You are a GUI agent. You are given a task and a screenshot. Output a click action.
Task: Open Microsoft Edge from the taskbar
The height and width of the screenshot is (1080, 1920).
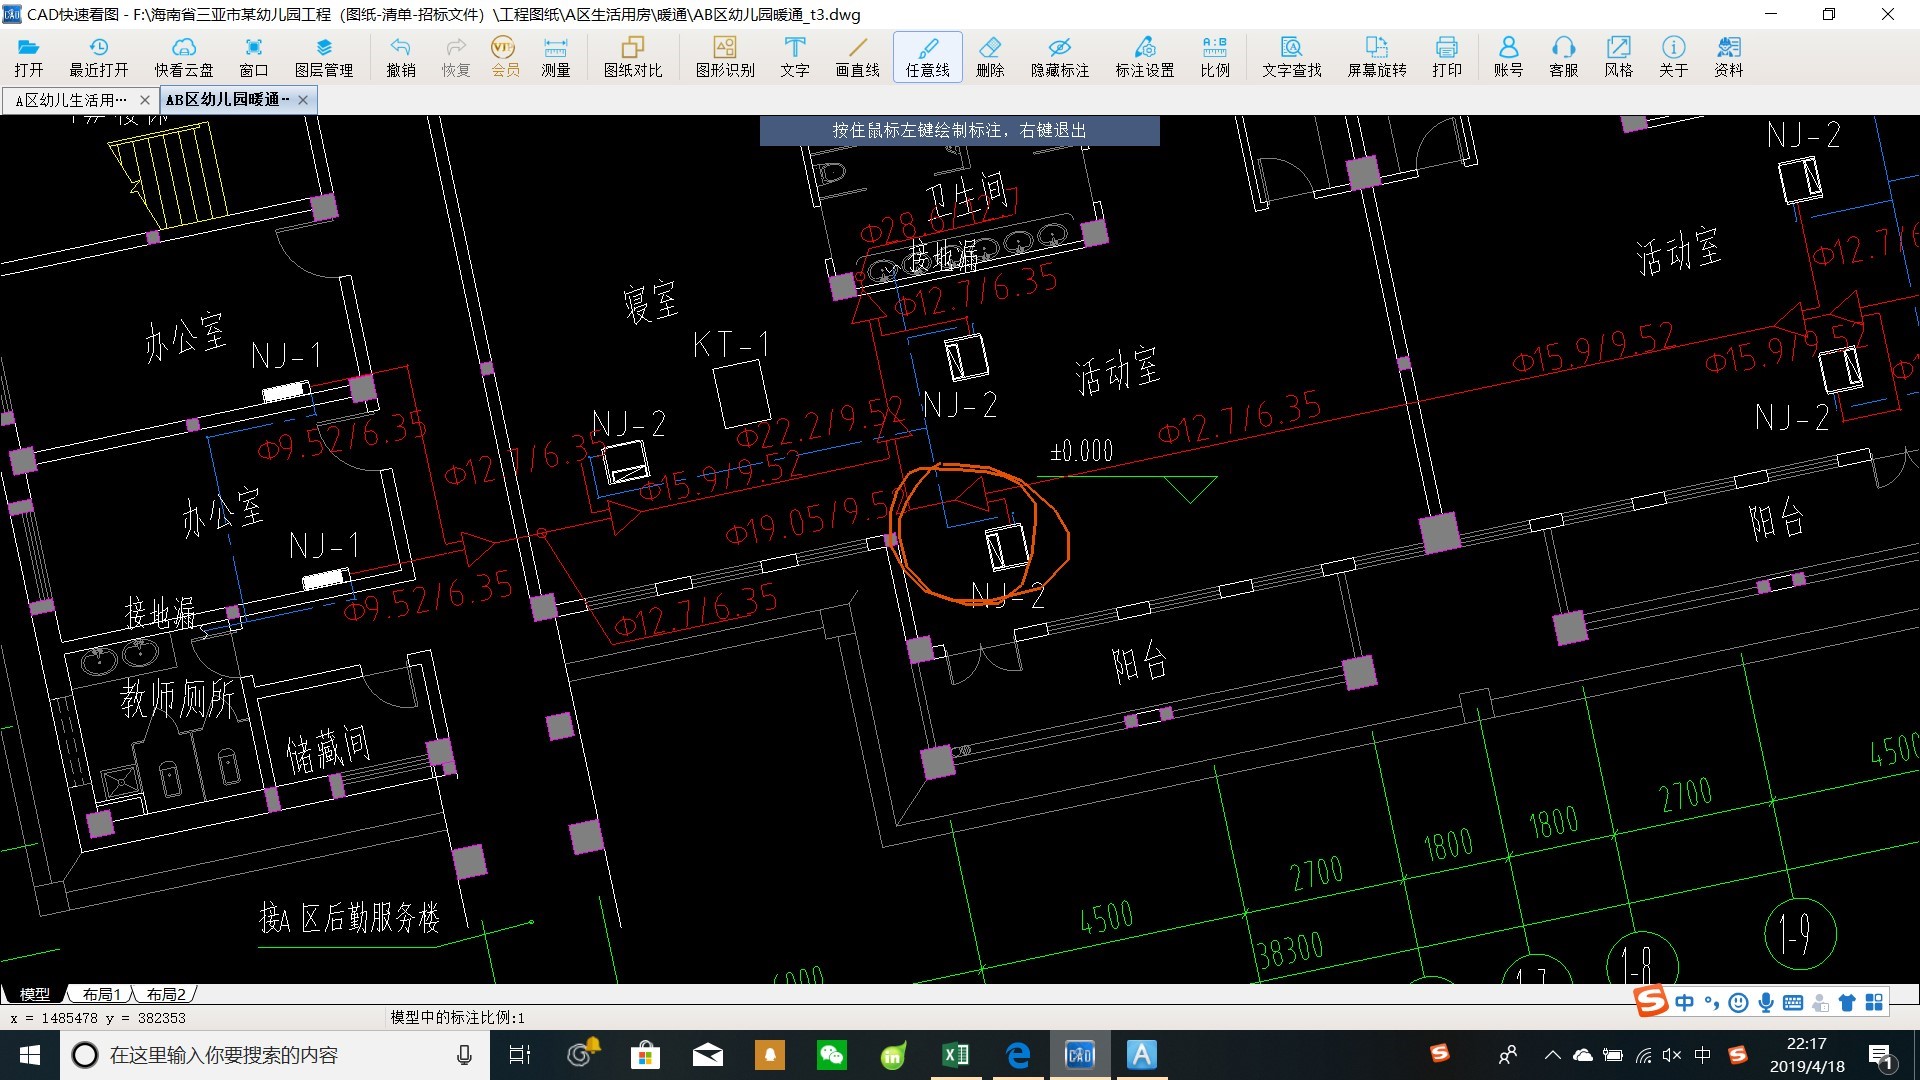1018,1055
